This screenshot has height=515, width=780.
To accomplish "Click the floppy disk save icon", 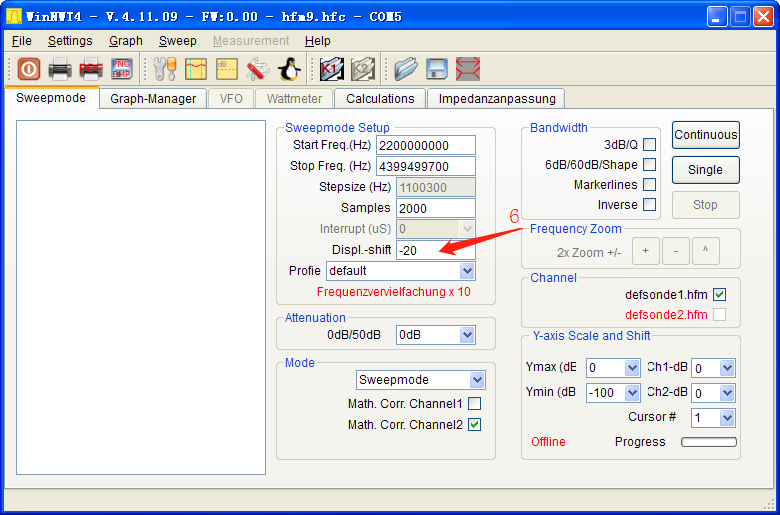I will pyautogui.click(x=437, y=69).
